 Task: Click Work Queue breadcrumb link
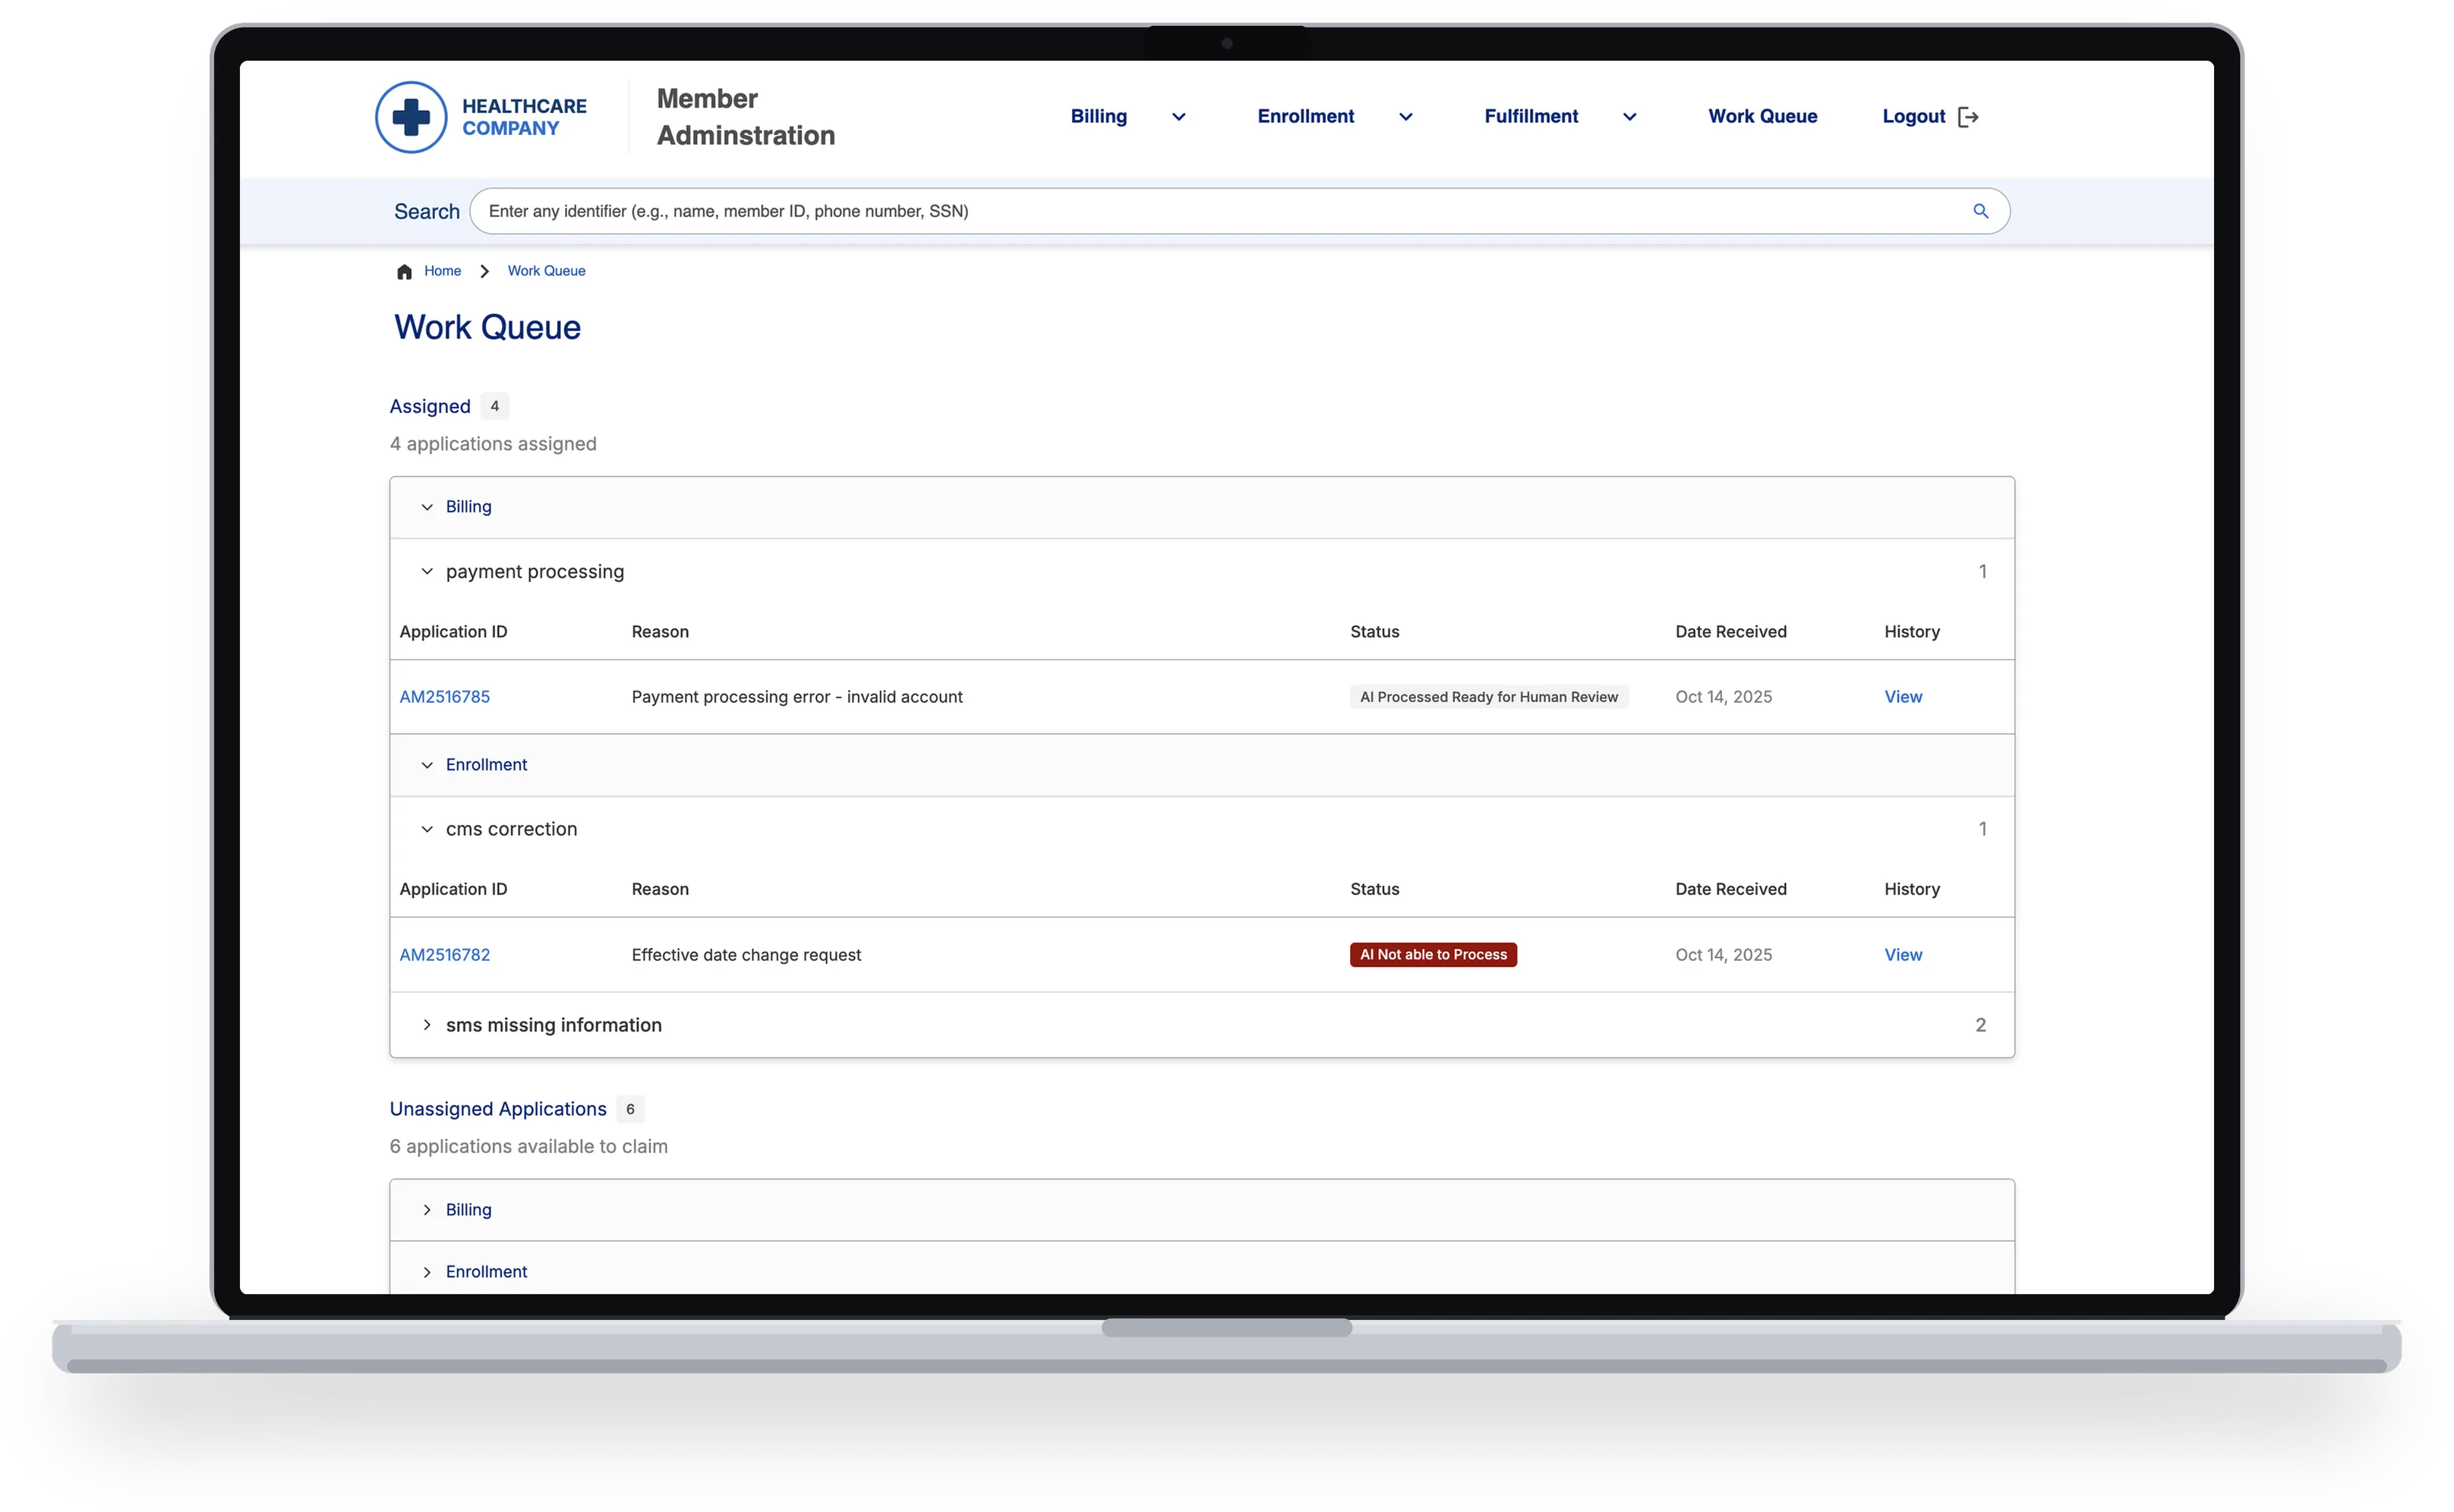546,271
